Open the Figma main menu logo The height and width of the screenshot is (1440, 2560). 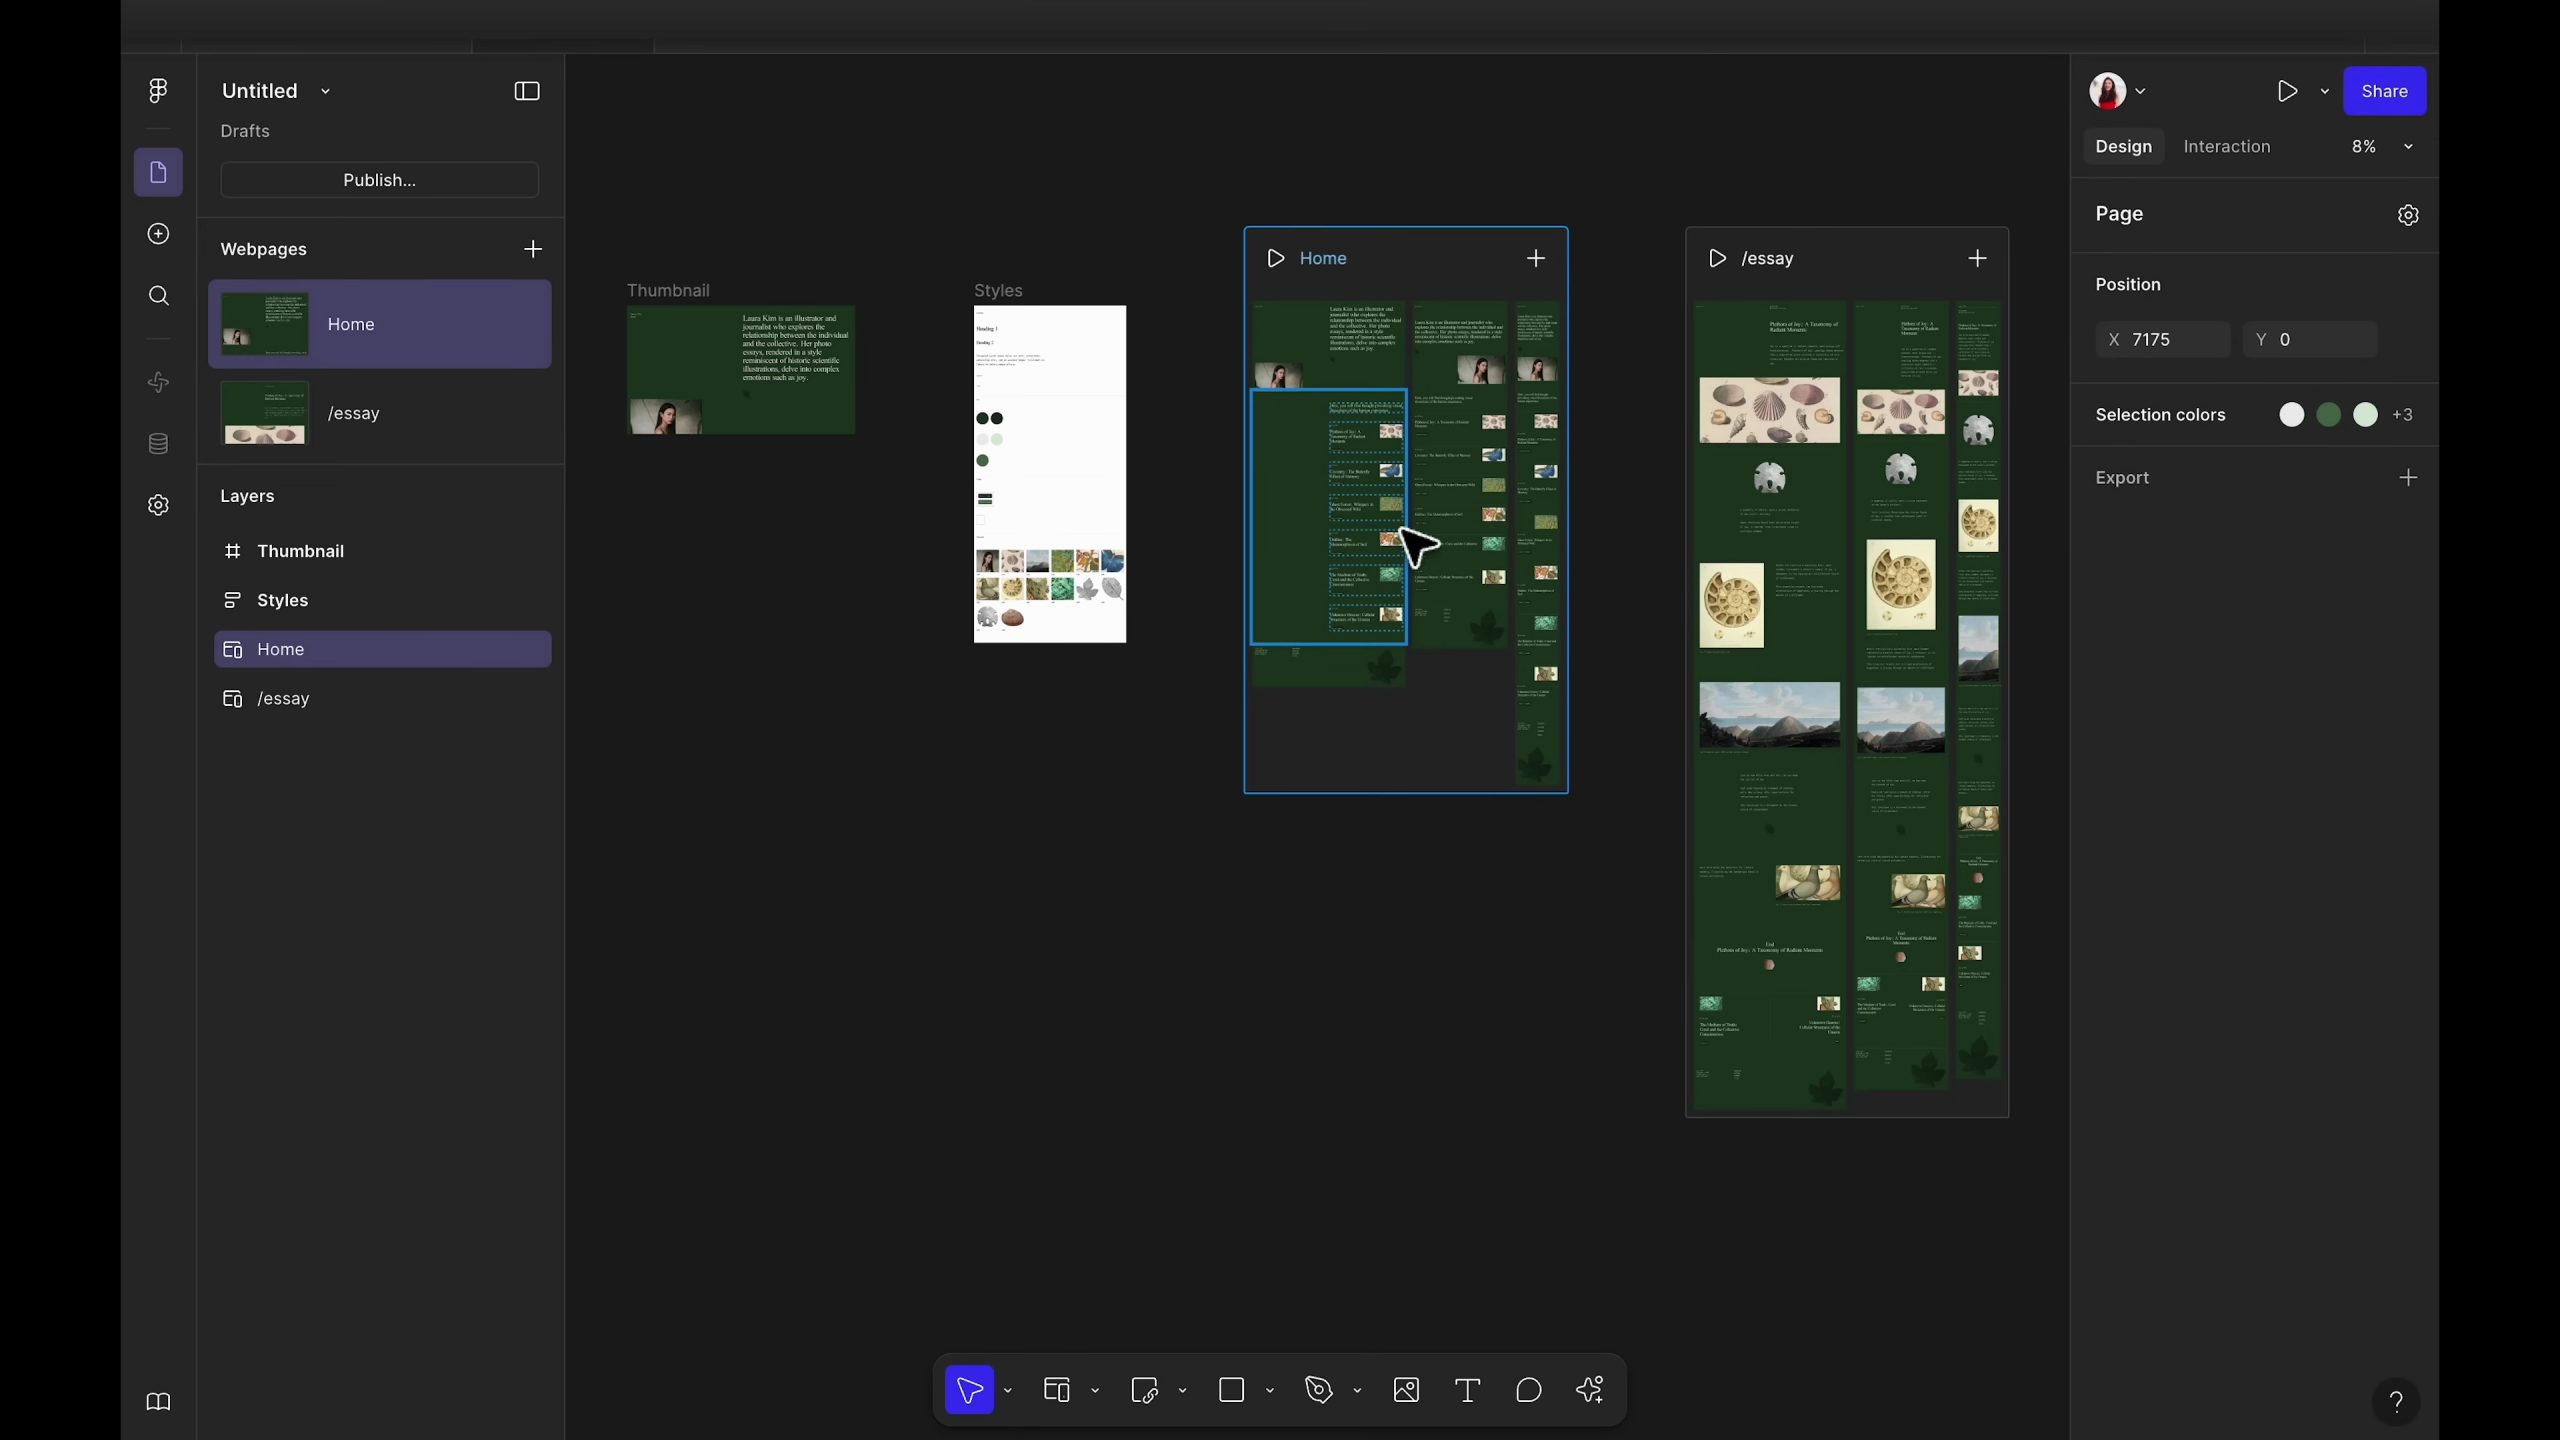(x=158, y=91)
